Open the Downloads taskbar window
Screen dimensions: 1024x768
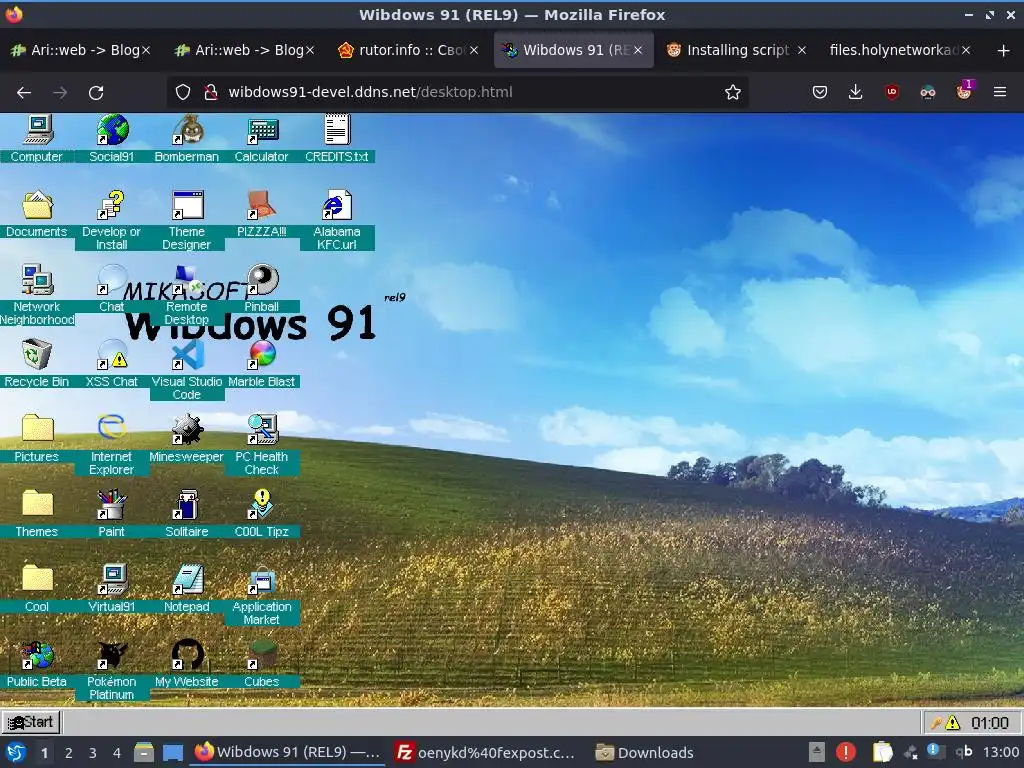[645, 752]
